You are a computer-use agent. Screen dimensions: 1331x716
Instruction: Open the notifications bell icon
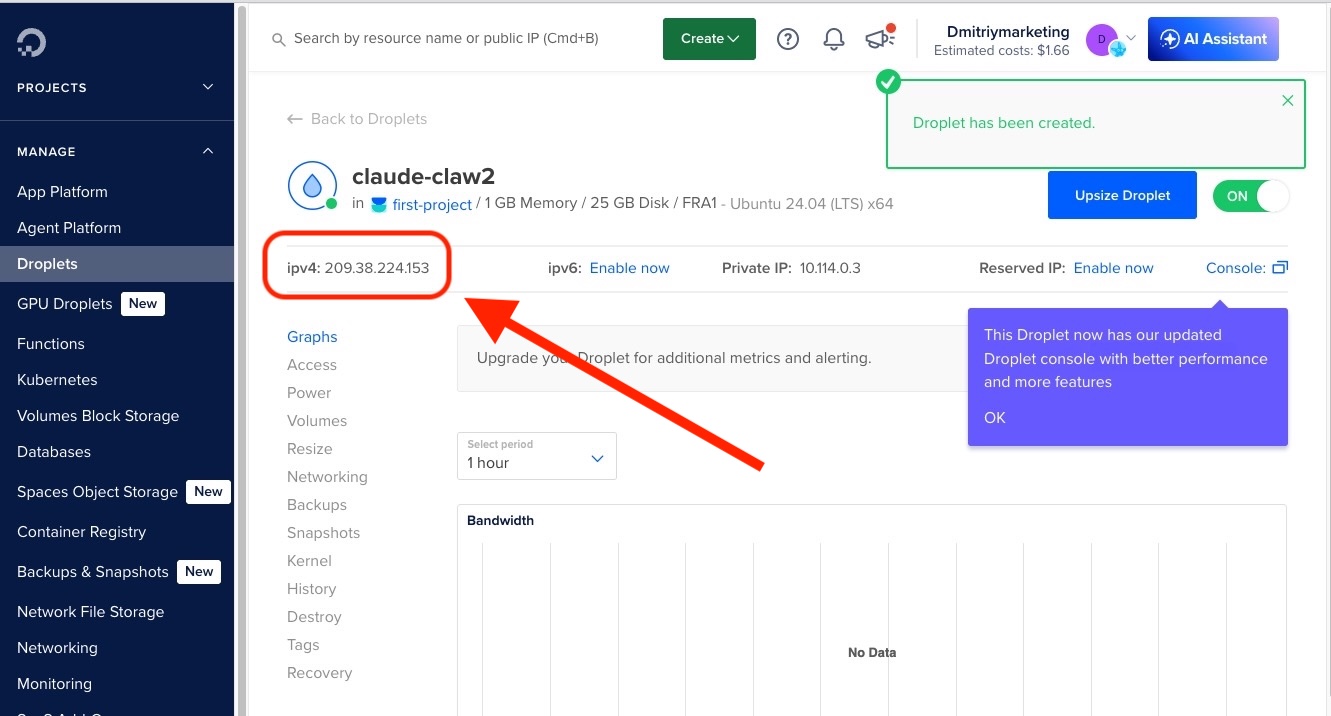tap(834, 39)
